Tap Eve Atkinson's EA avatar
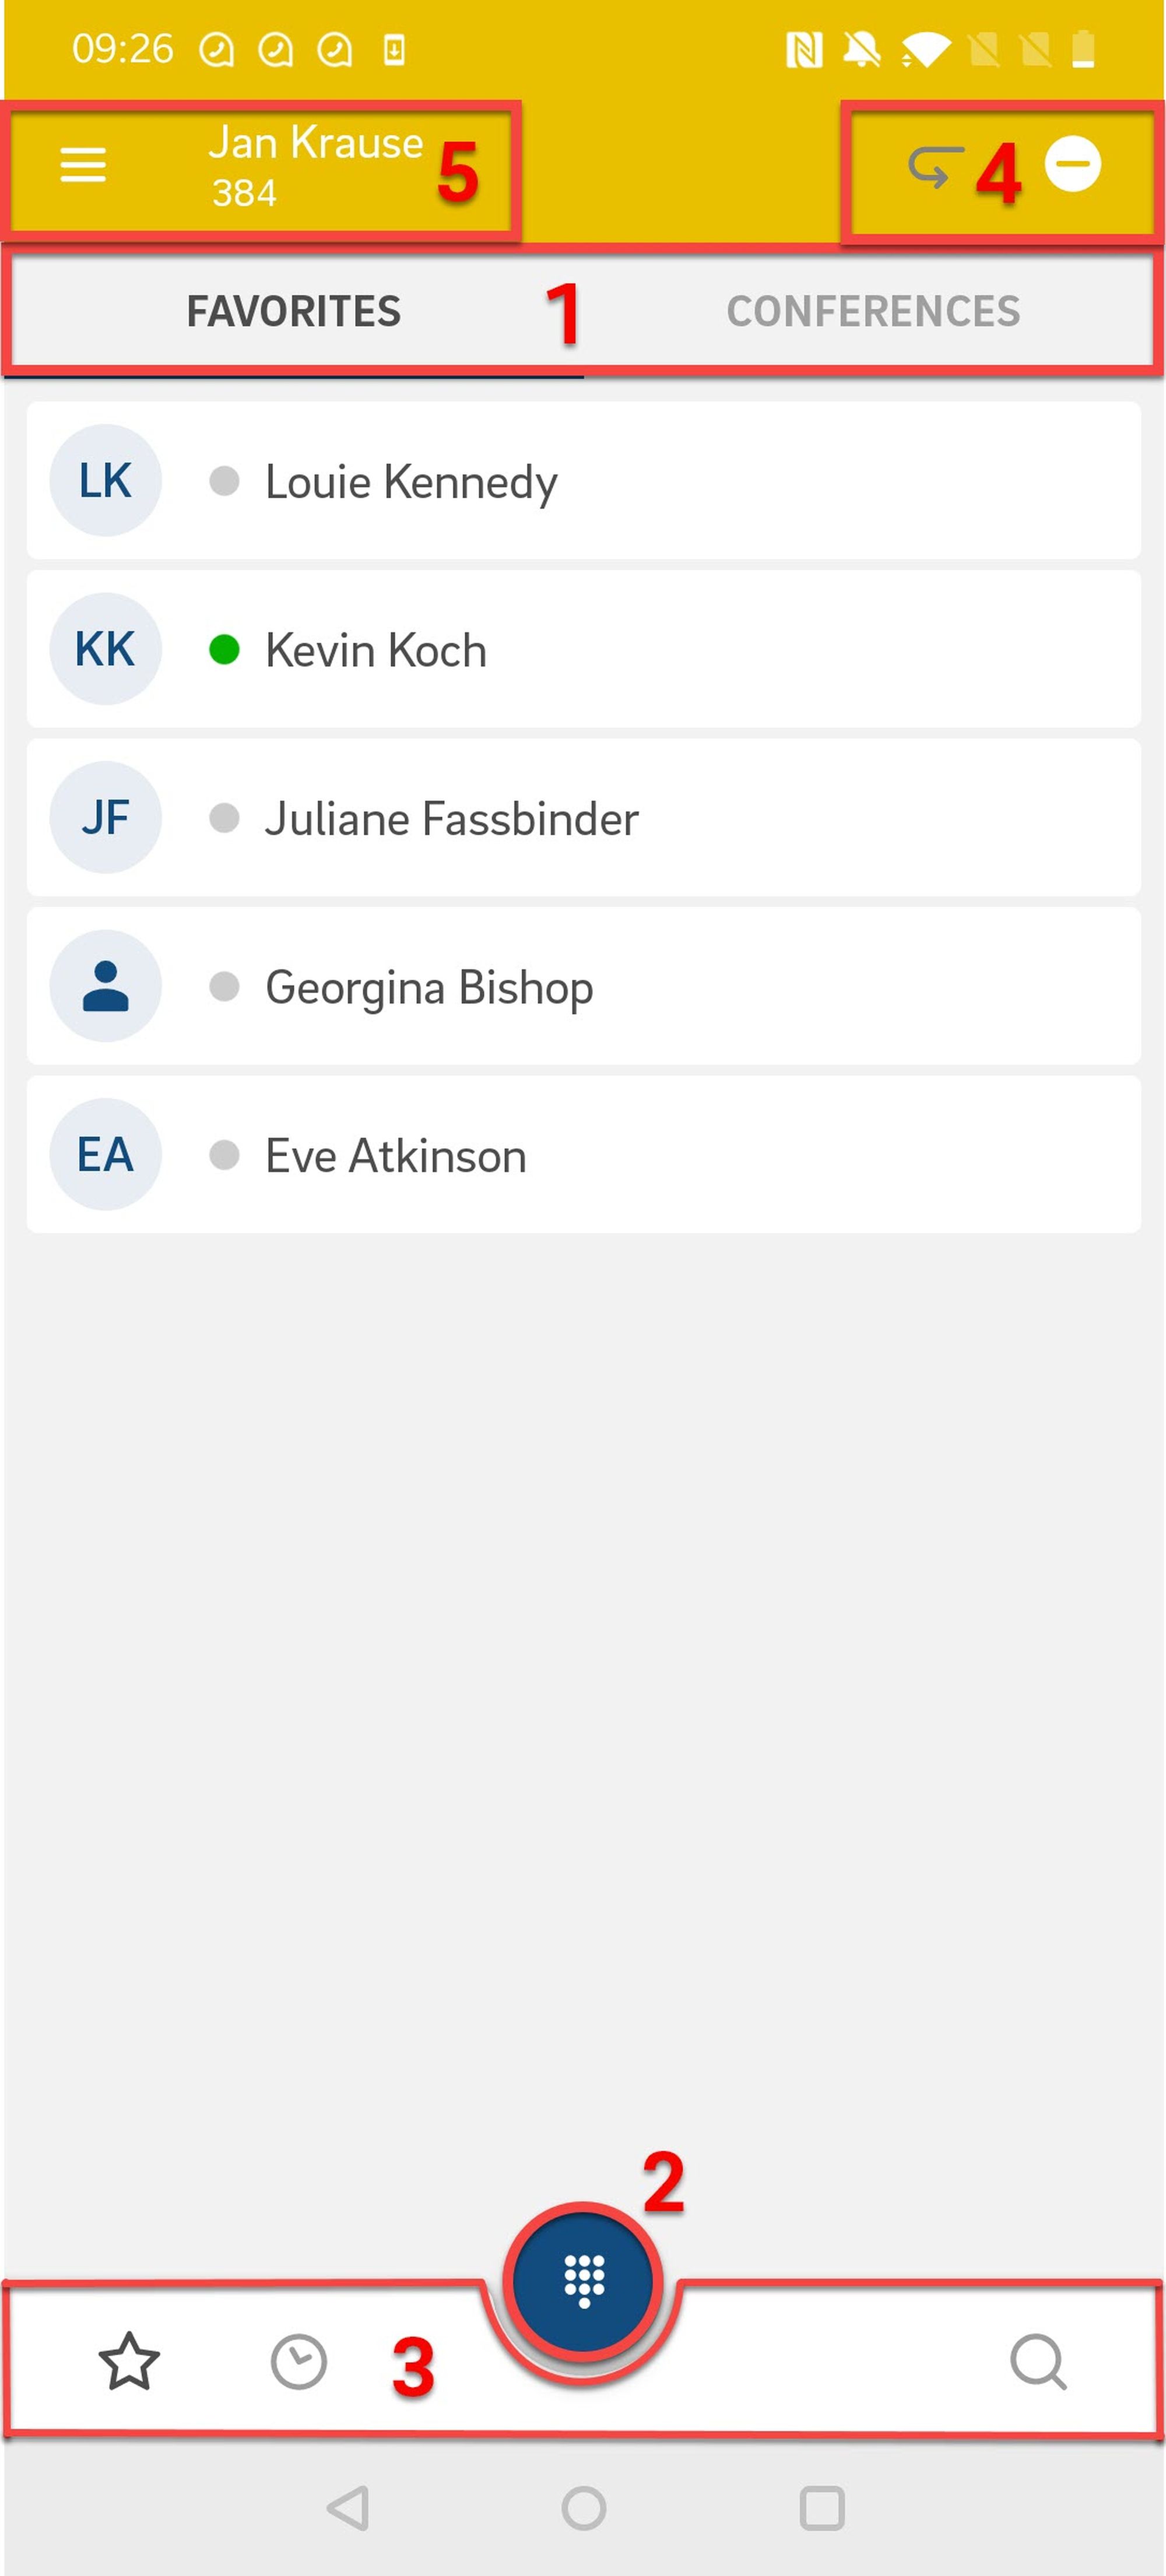This screenshot has width=1166, height=2576. pyautogui.click(x=105, y=1155)
